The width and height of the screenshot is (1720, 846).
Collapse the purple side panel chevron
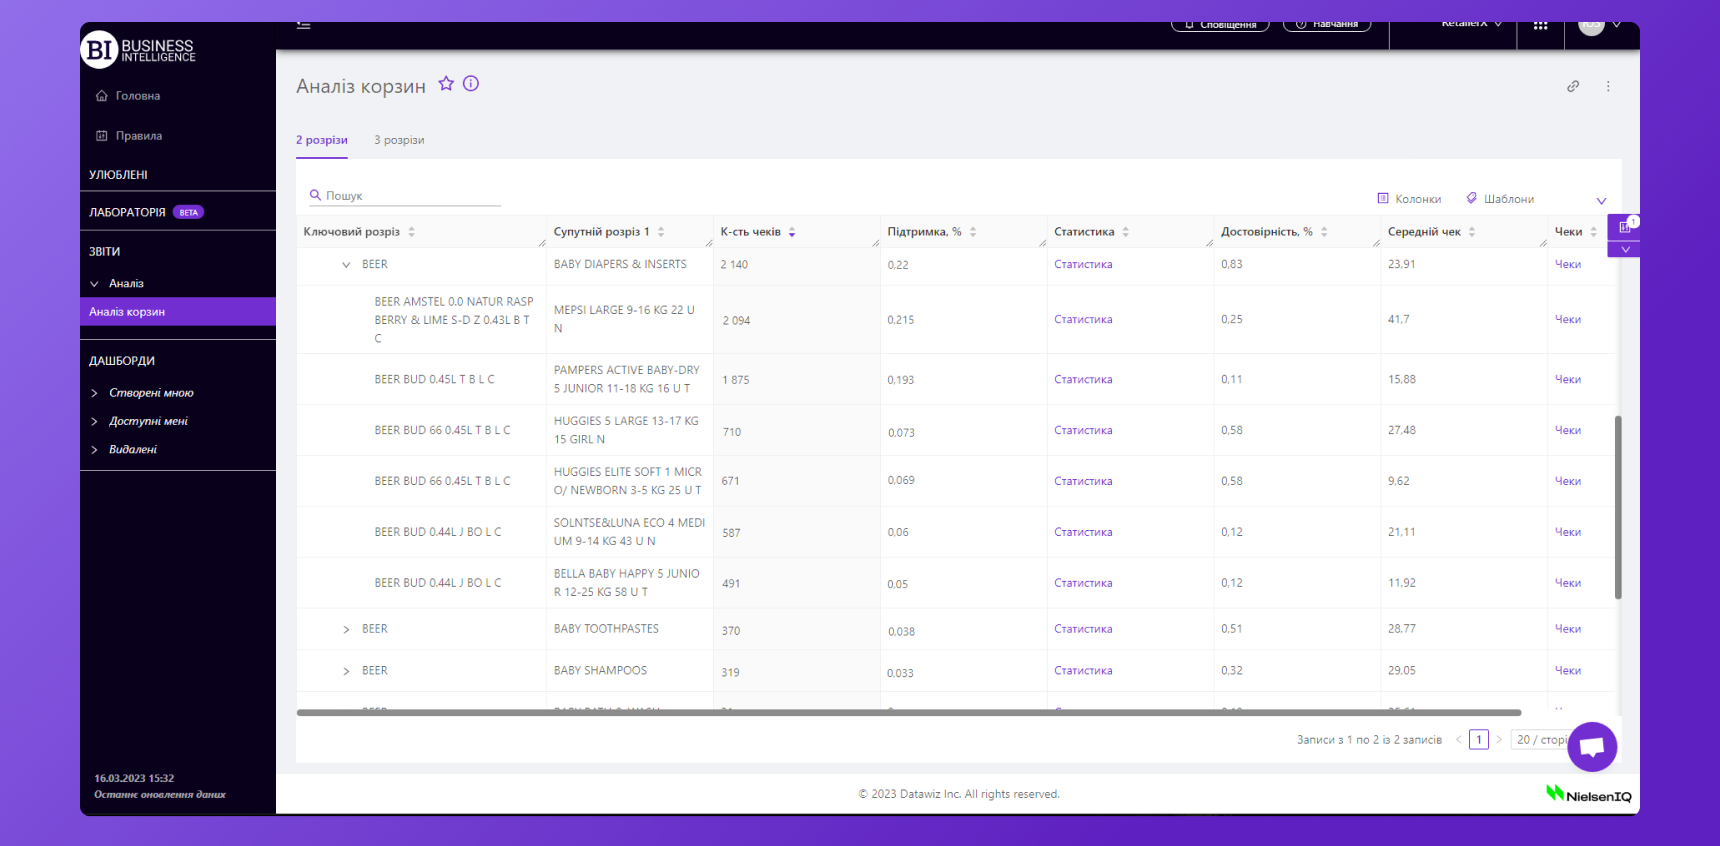coord(1625,249)
